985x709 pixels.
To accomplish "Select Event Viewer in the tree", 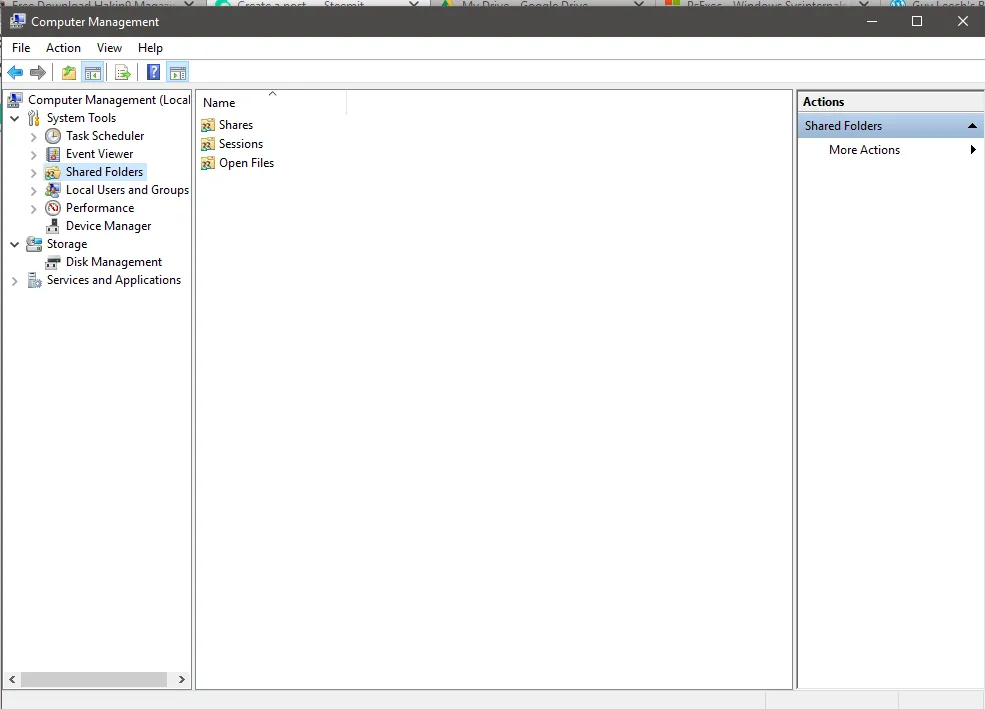I will click(99, 154).
